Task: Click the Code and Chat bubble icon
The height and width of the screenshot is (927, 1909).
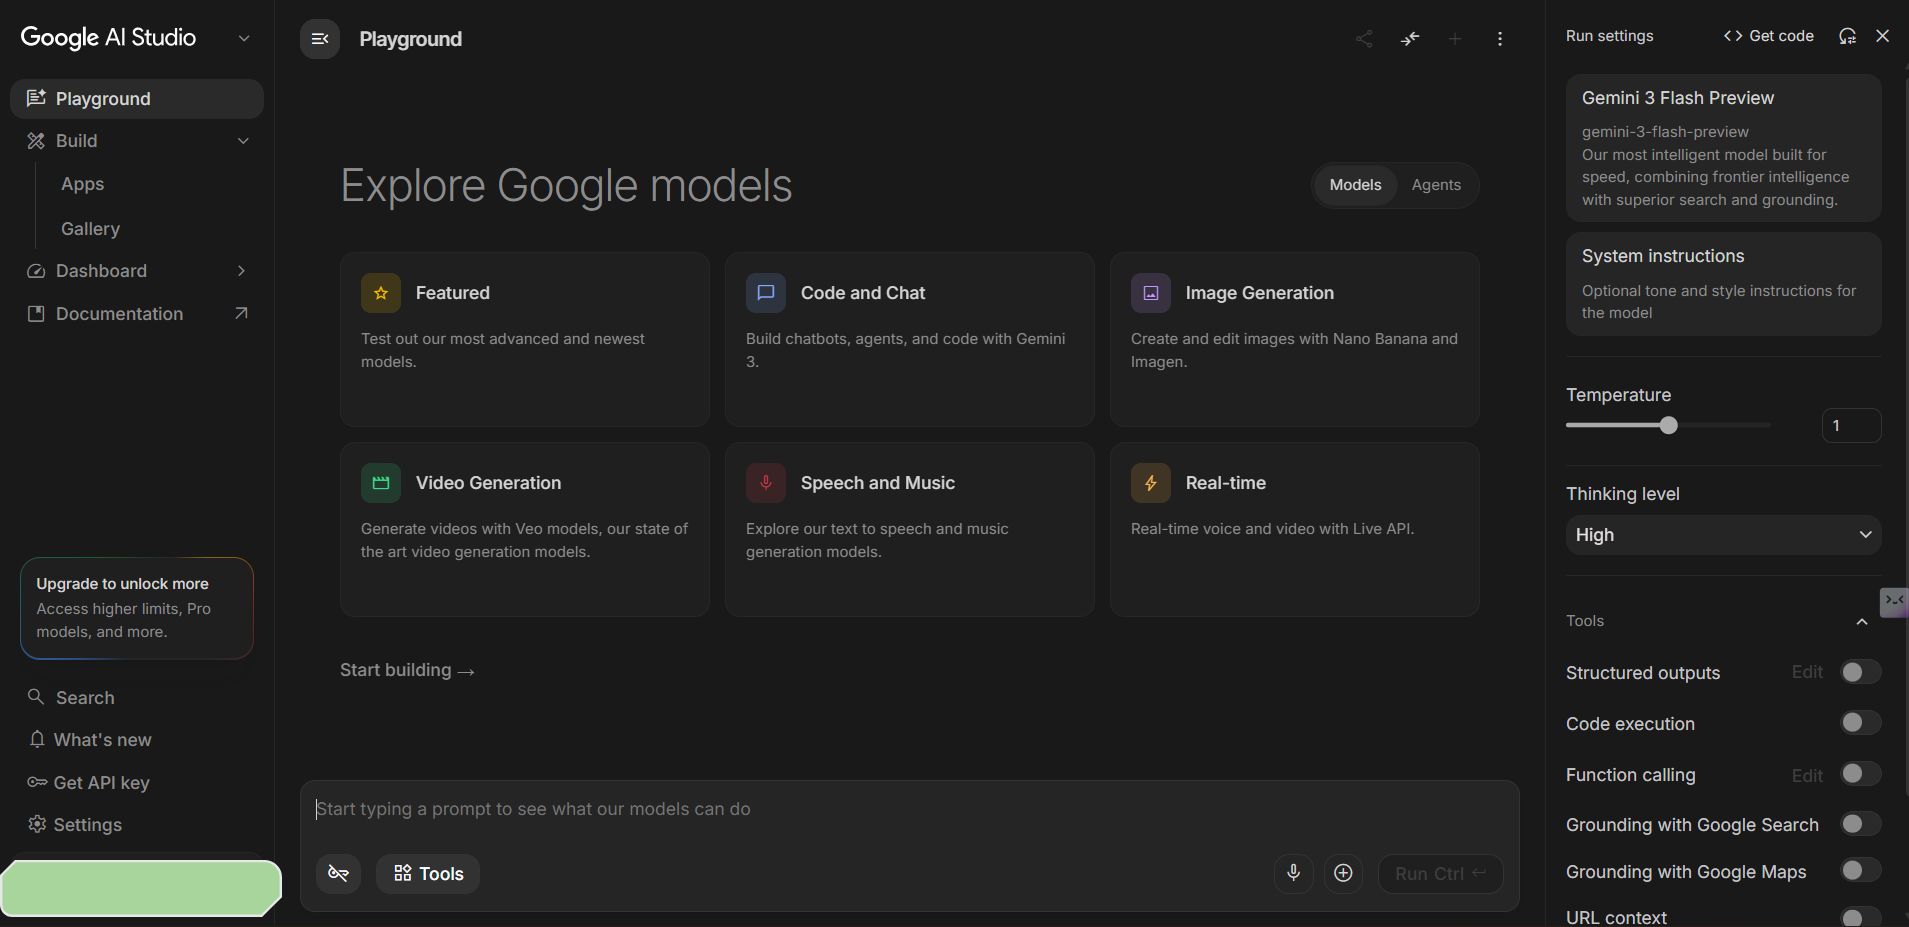Action: click(x=766, y=293)
